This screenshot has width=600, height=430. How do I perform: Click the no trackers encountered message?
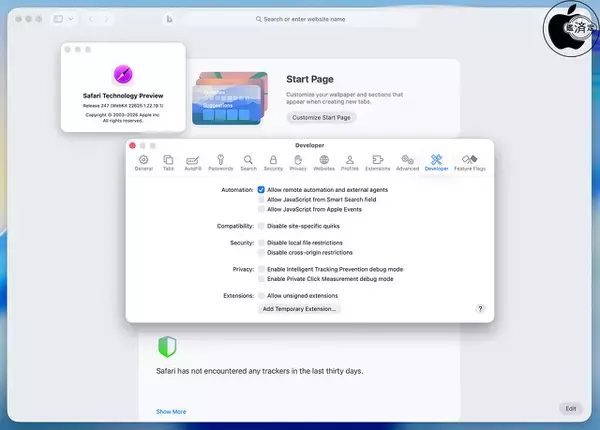[x=259, y=371]
